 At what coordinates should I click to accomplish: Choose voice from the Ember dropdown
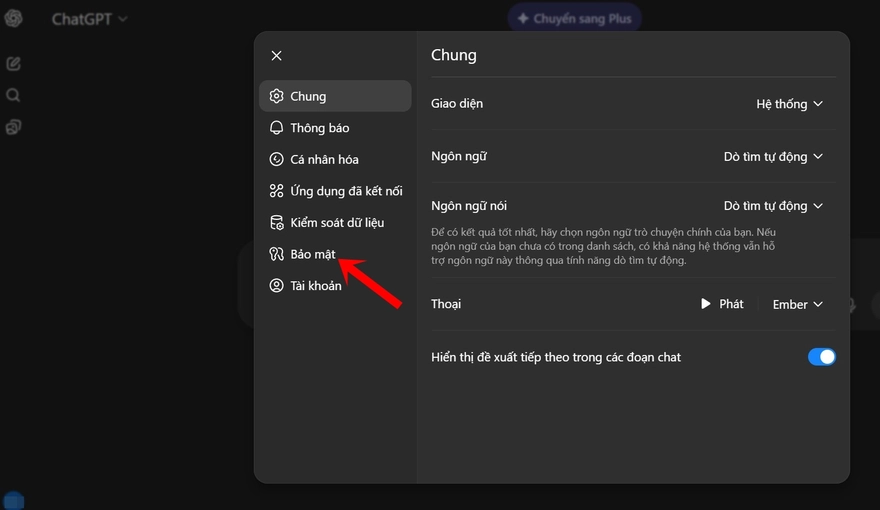click(x=797, y=304)
